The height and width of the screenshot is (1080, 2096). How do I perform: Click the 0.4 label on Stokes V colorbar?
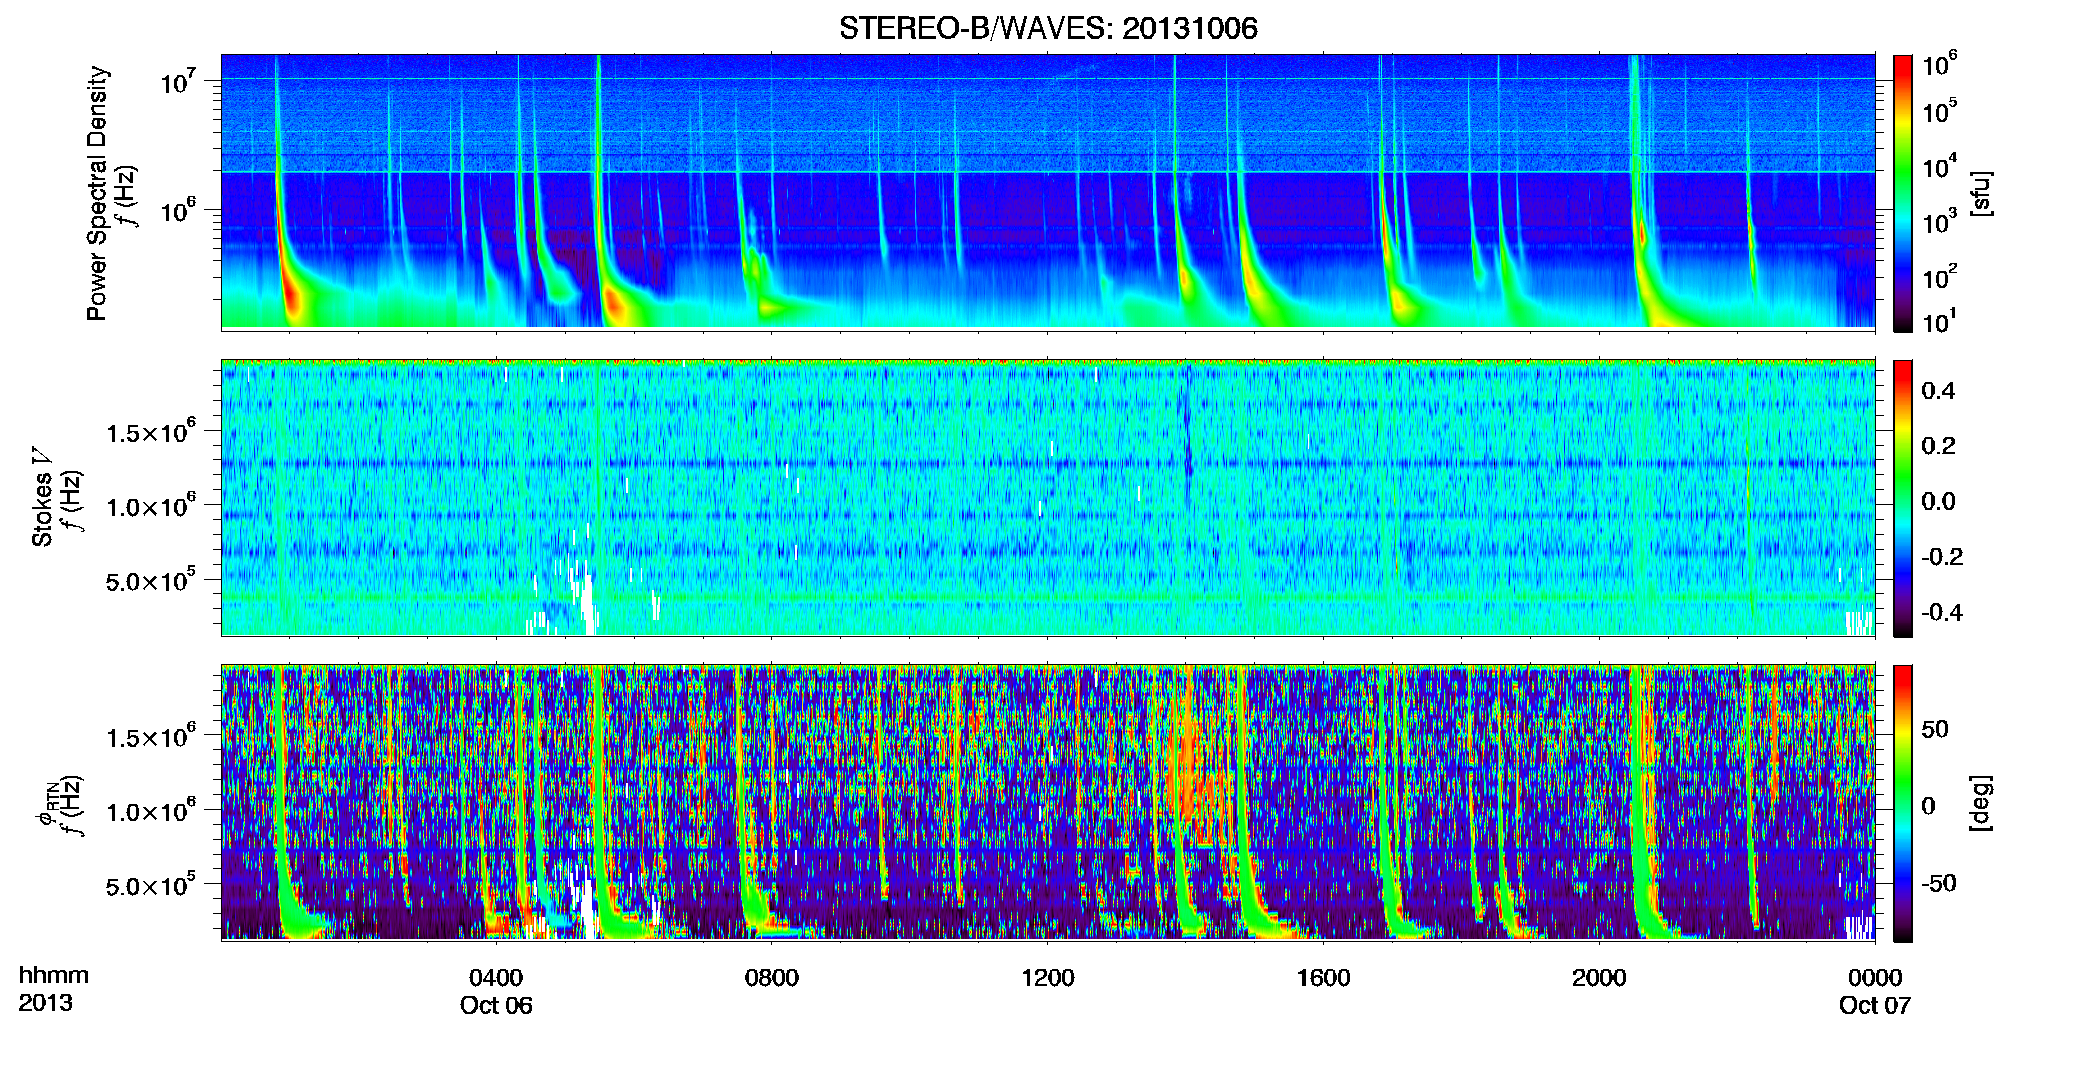1938,391
